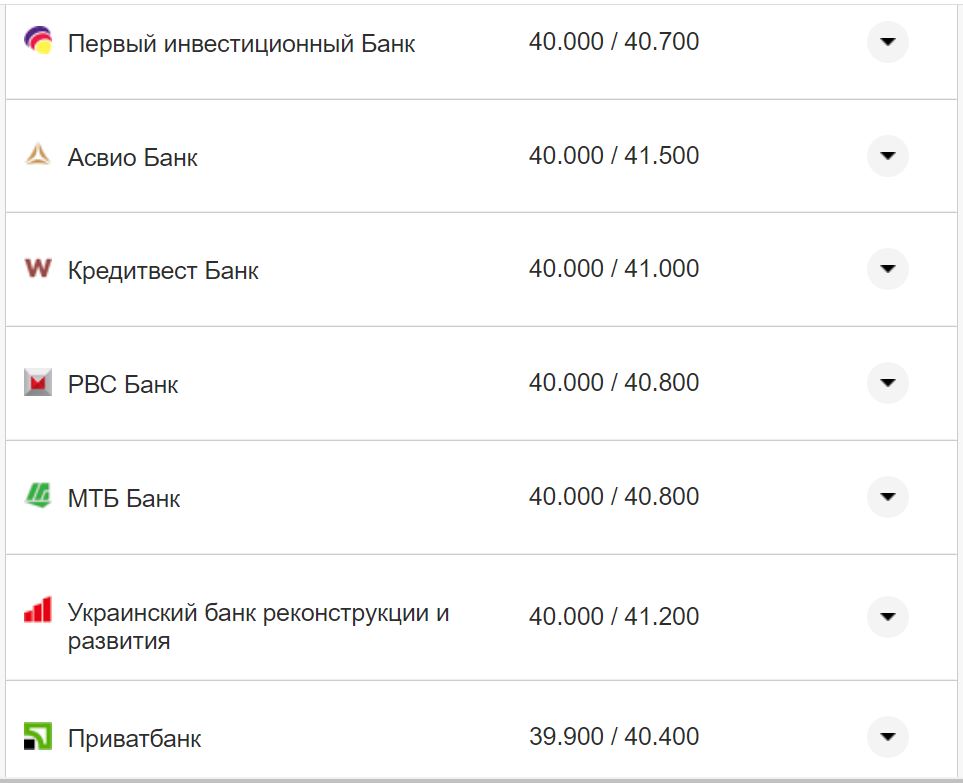963x783 pixels.
Task: Click the rate 40.000 / 41.500 for Асвио Банк
Action: point(616,156)
